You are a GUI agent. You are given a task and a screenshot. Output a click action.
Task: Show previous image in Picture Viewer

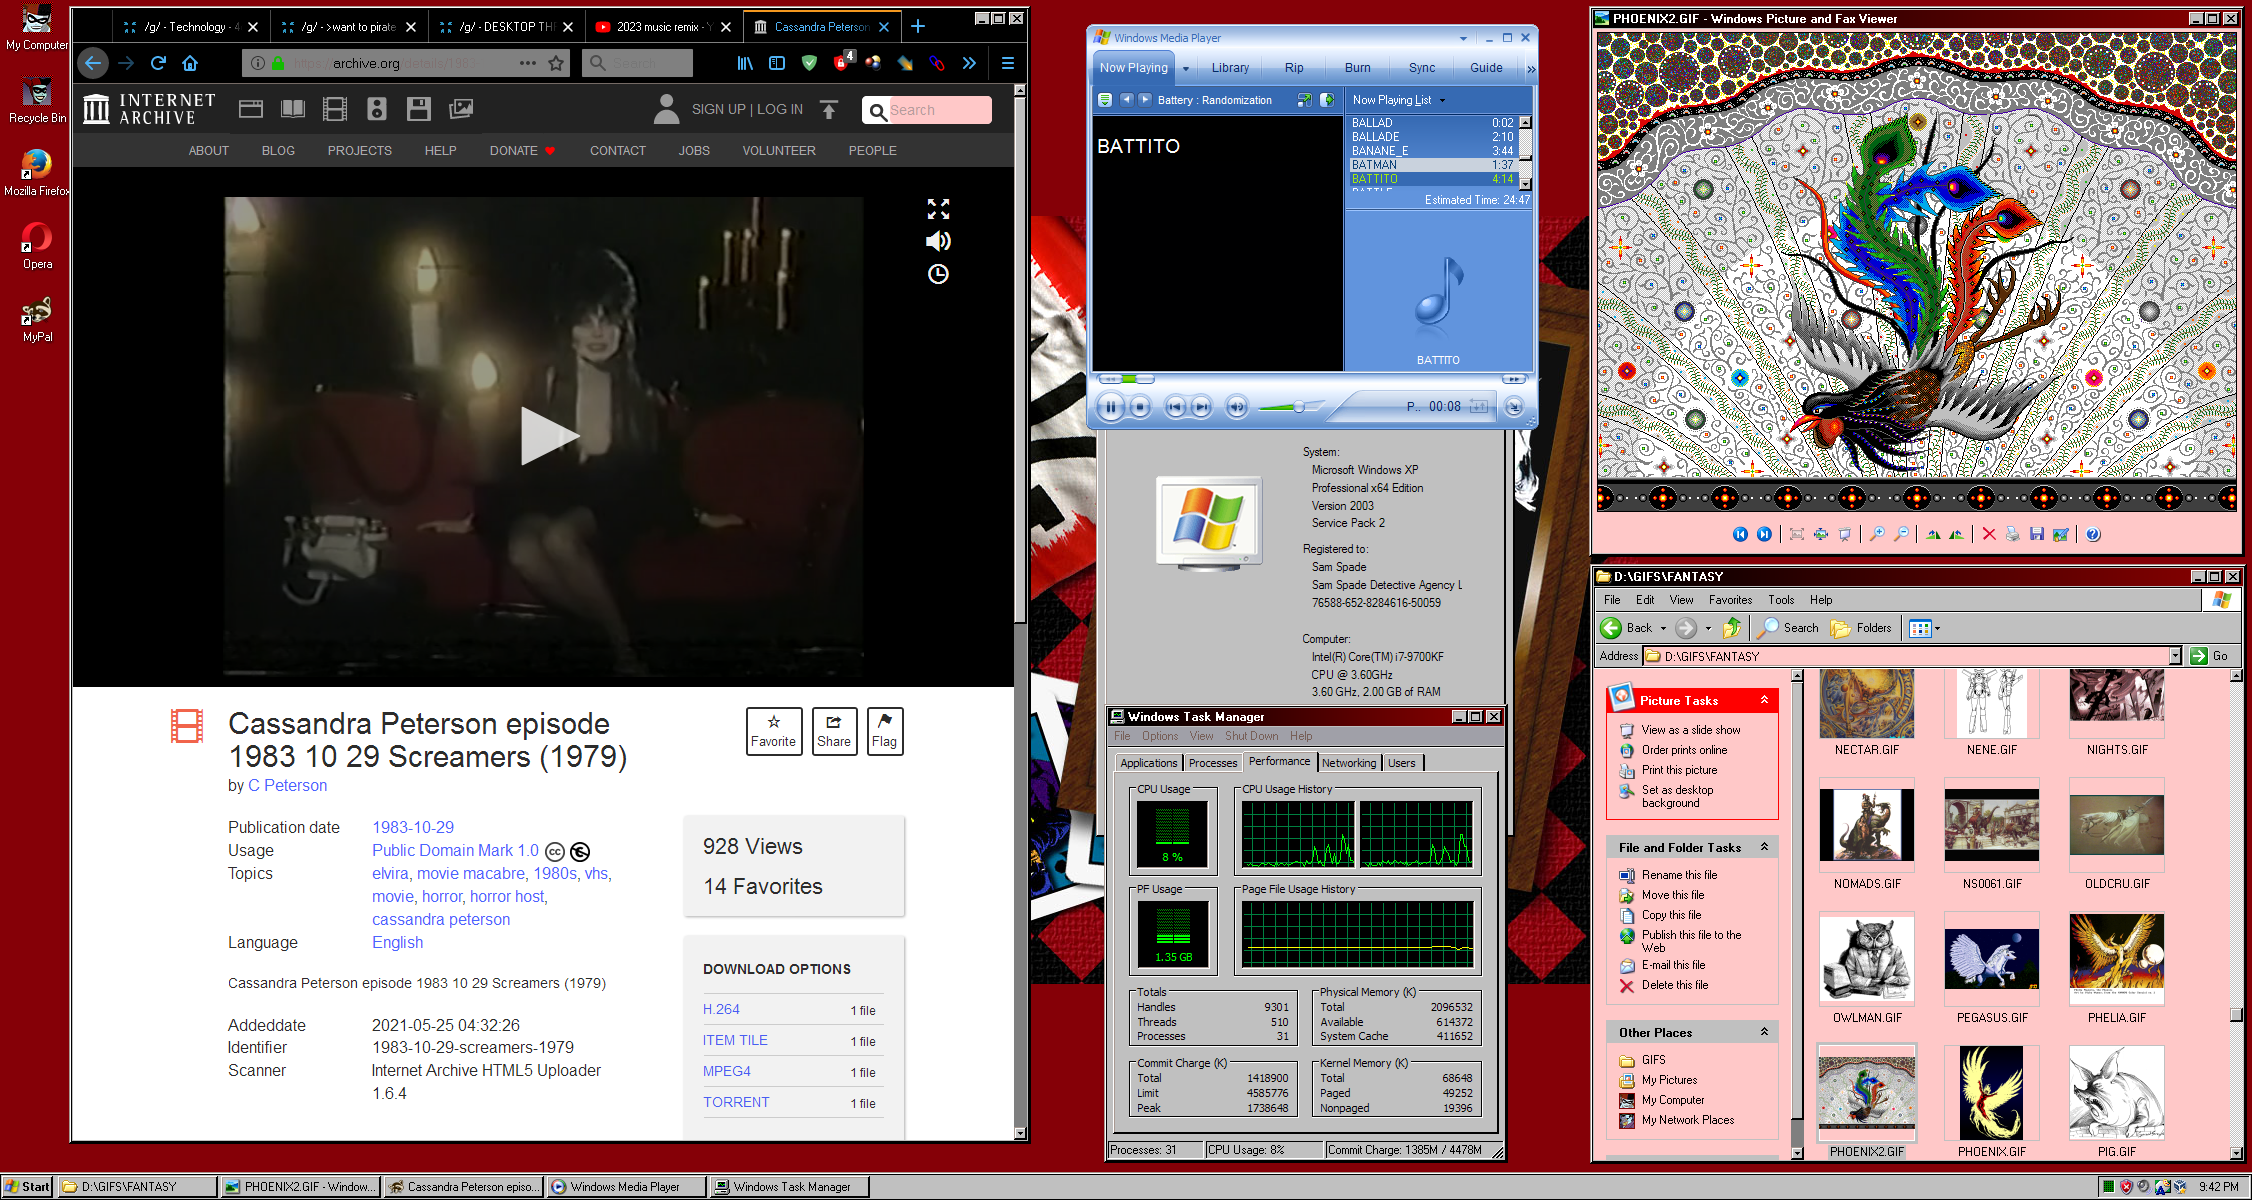(x=1740, y=534)
